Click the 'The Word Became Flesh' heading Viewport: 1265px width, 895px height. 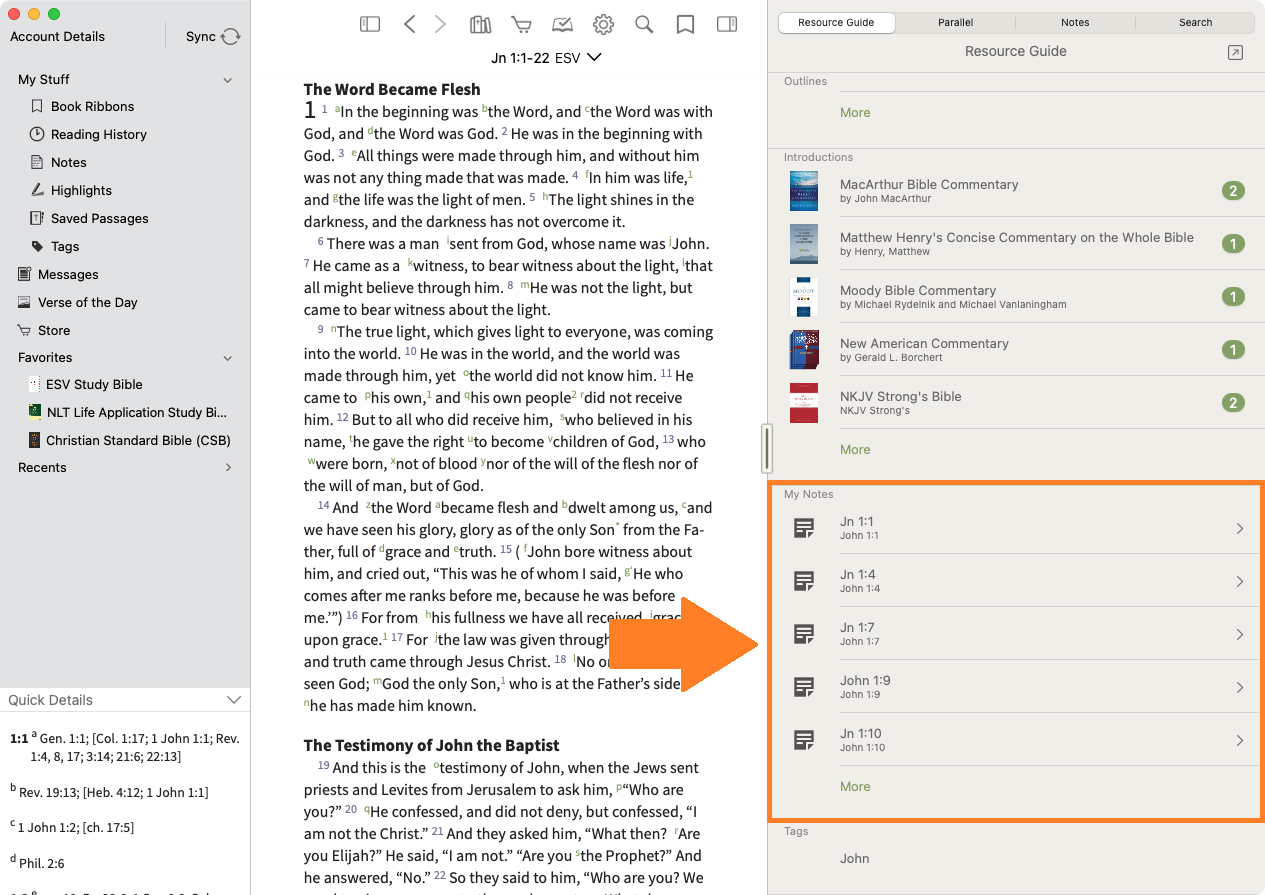point(392,89)
